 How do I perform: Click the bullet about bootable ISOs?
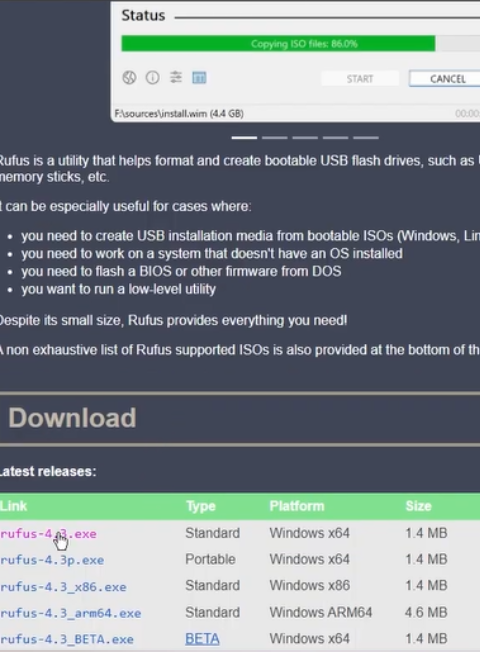(x=250, y=236)
